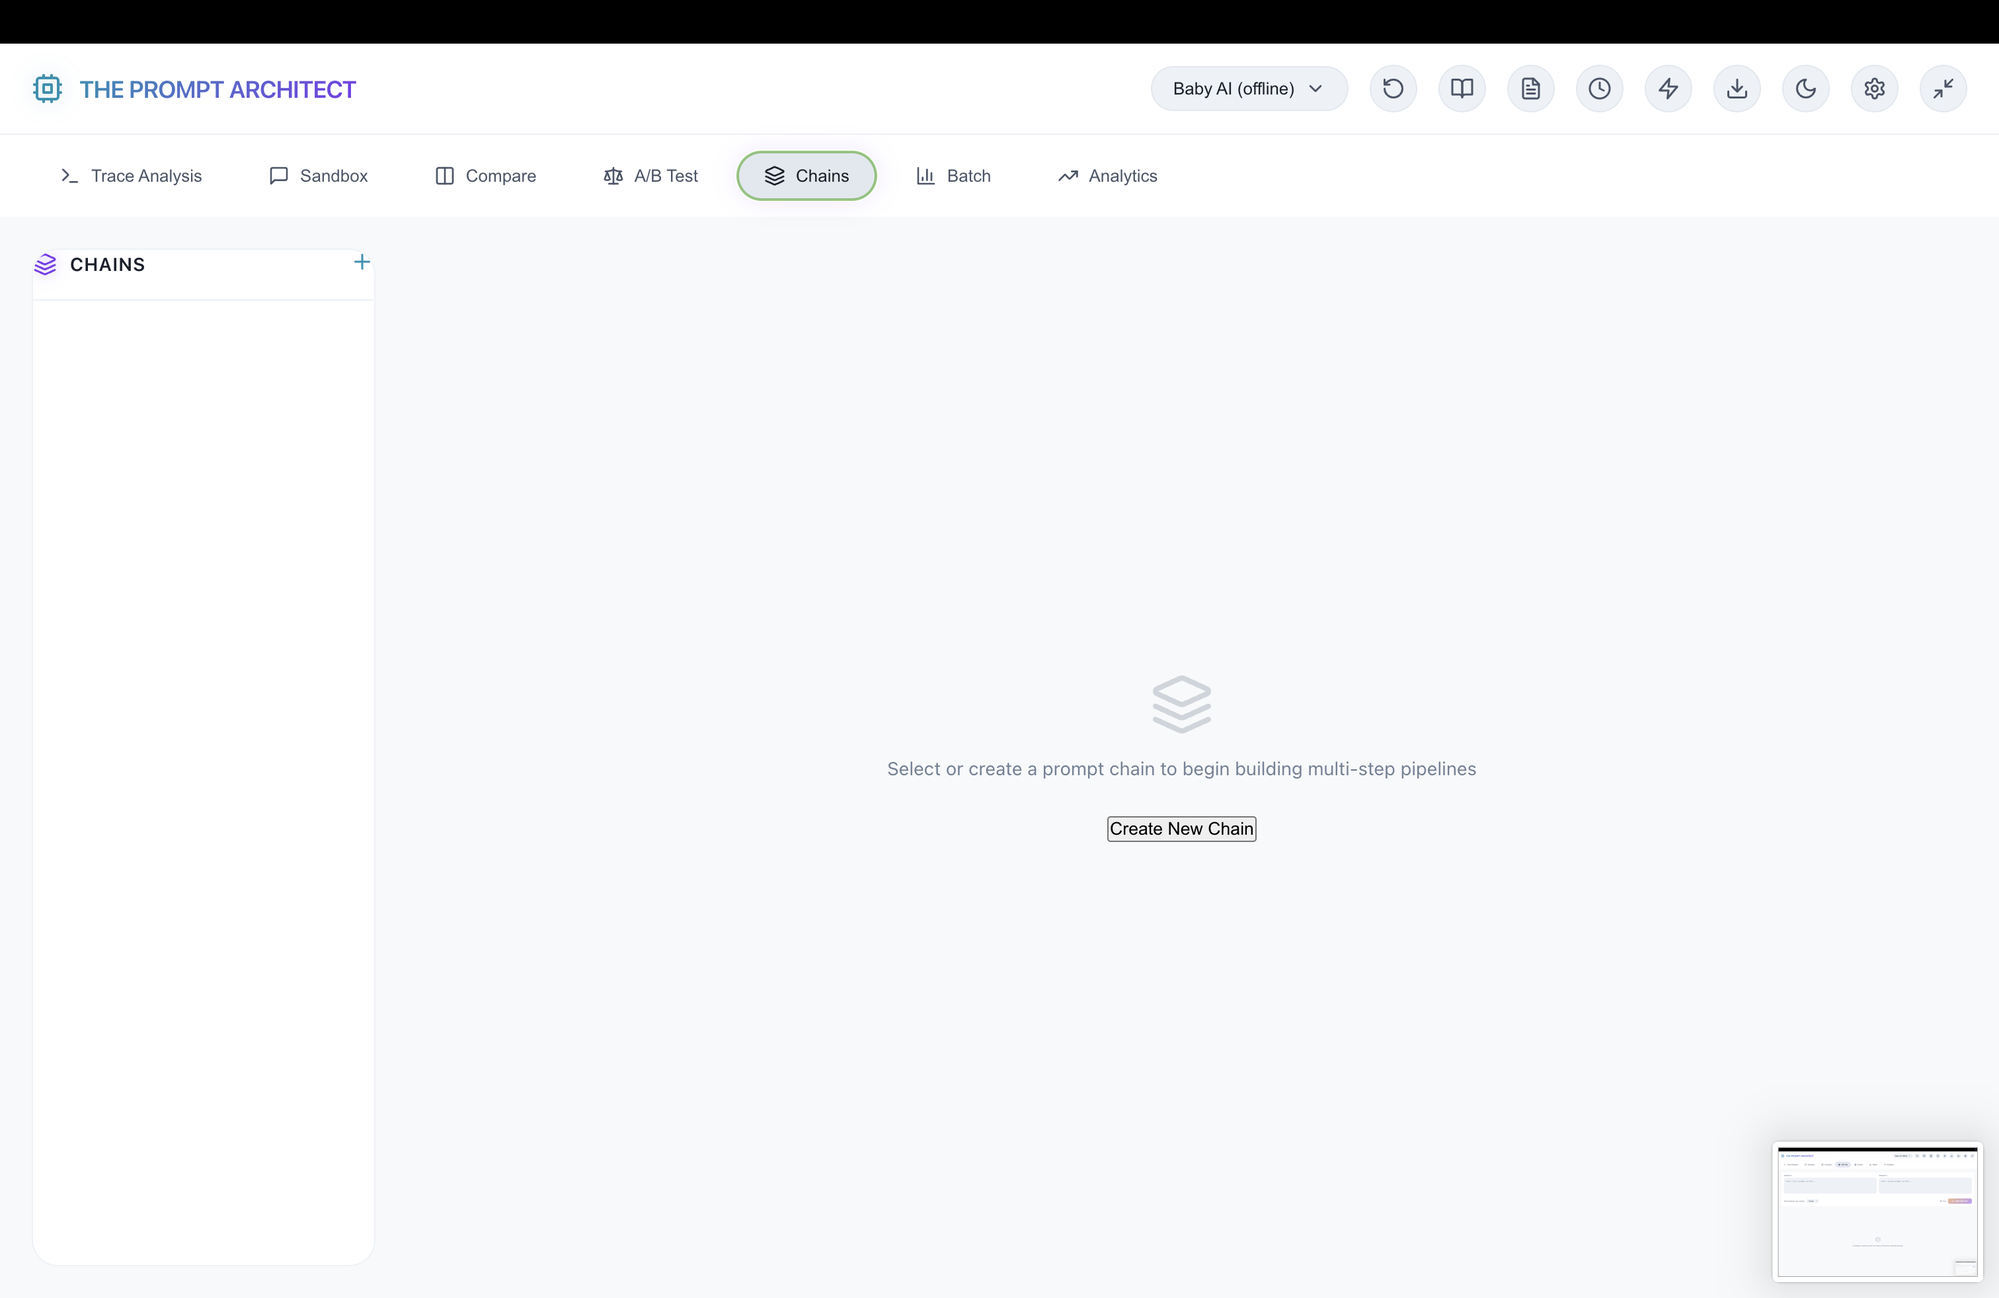1999x1298 pixels.
Task: Select the Chains tab
Action: coord(807,176)
